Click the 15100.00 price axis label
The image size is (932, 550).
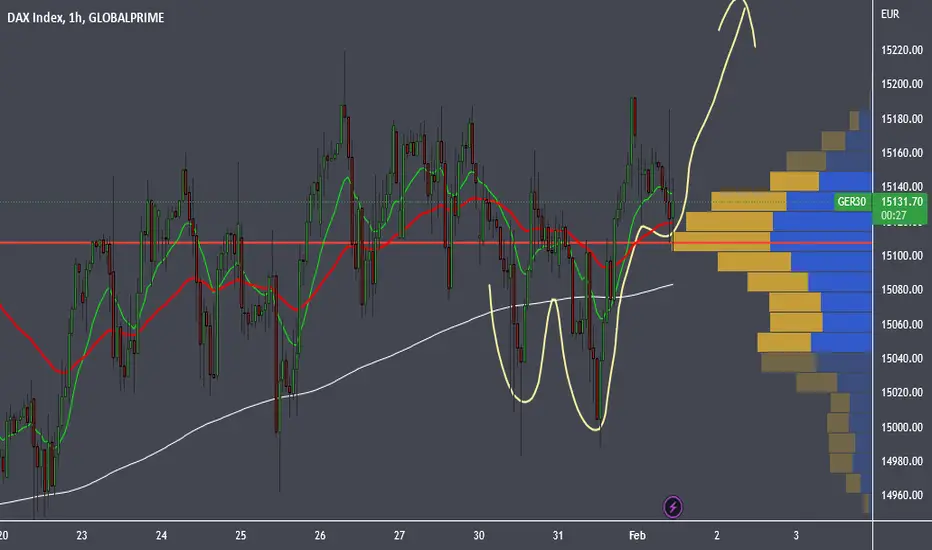(902, 256)
